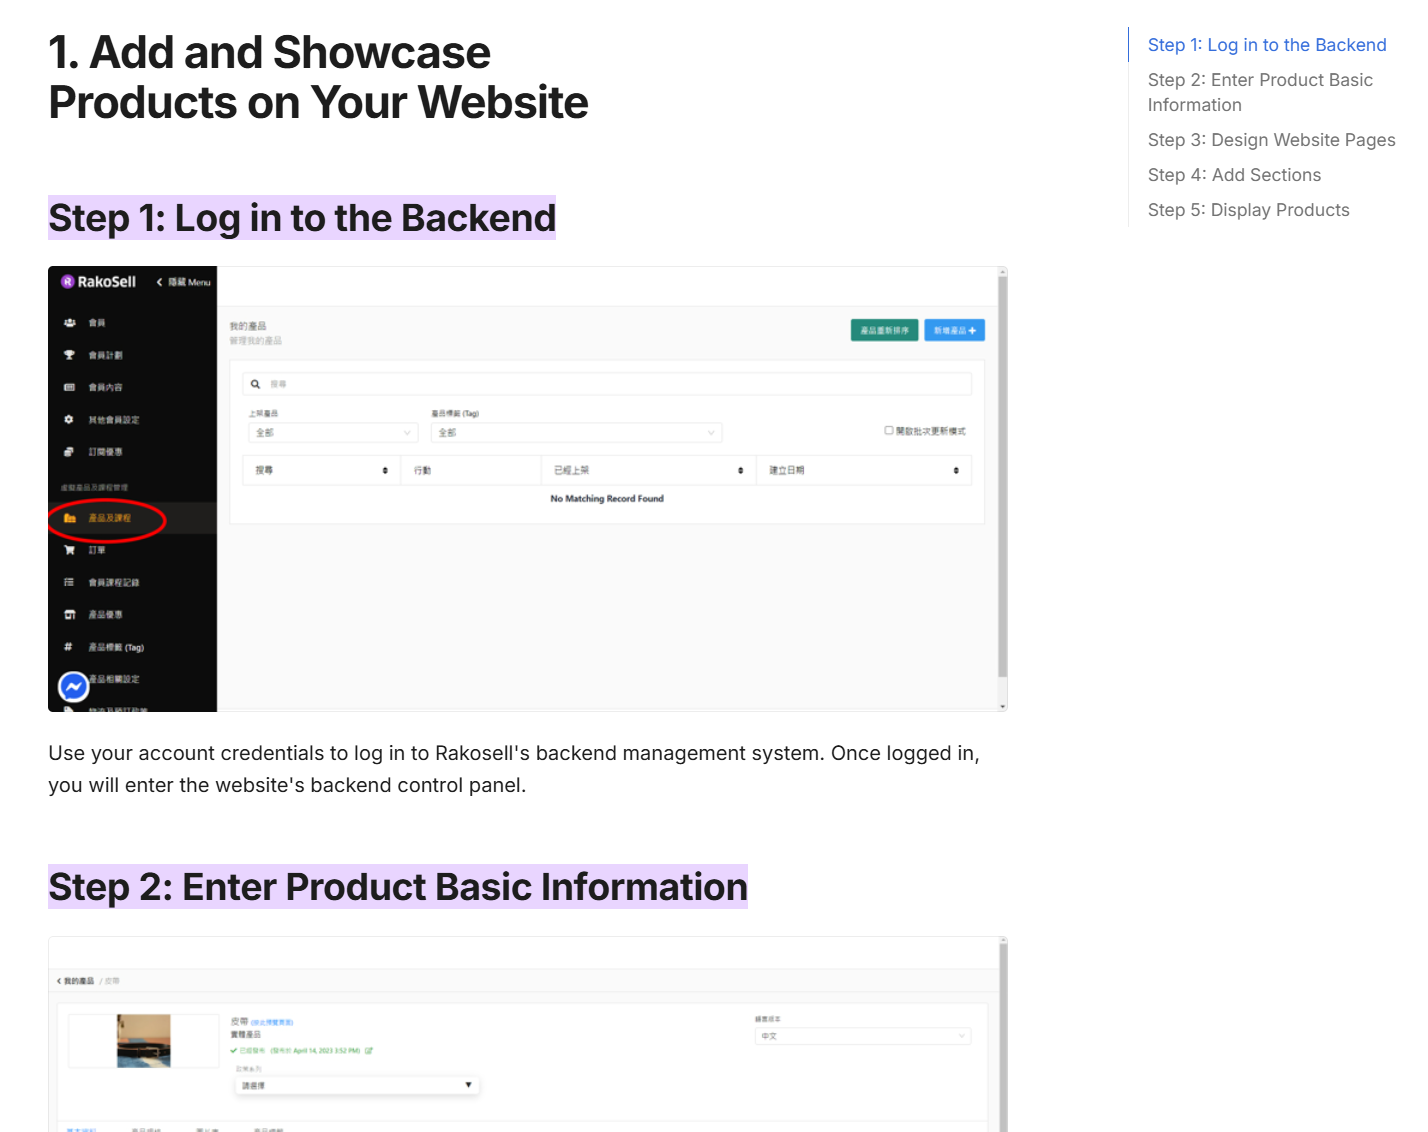The image size is (1428, 1132).
Task: Go to Step 5: Display Products
Action: 1248,210
